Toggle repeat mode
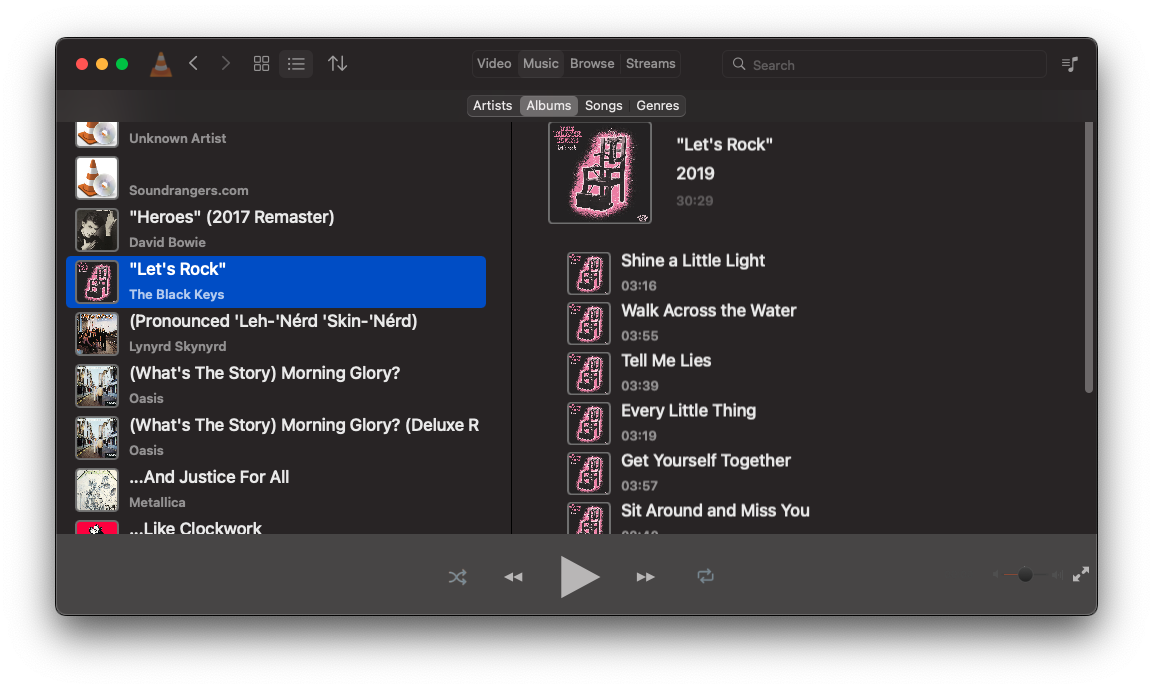Viewport: 1153px width, 689px height. [705, 576]
